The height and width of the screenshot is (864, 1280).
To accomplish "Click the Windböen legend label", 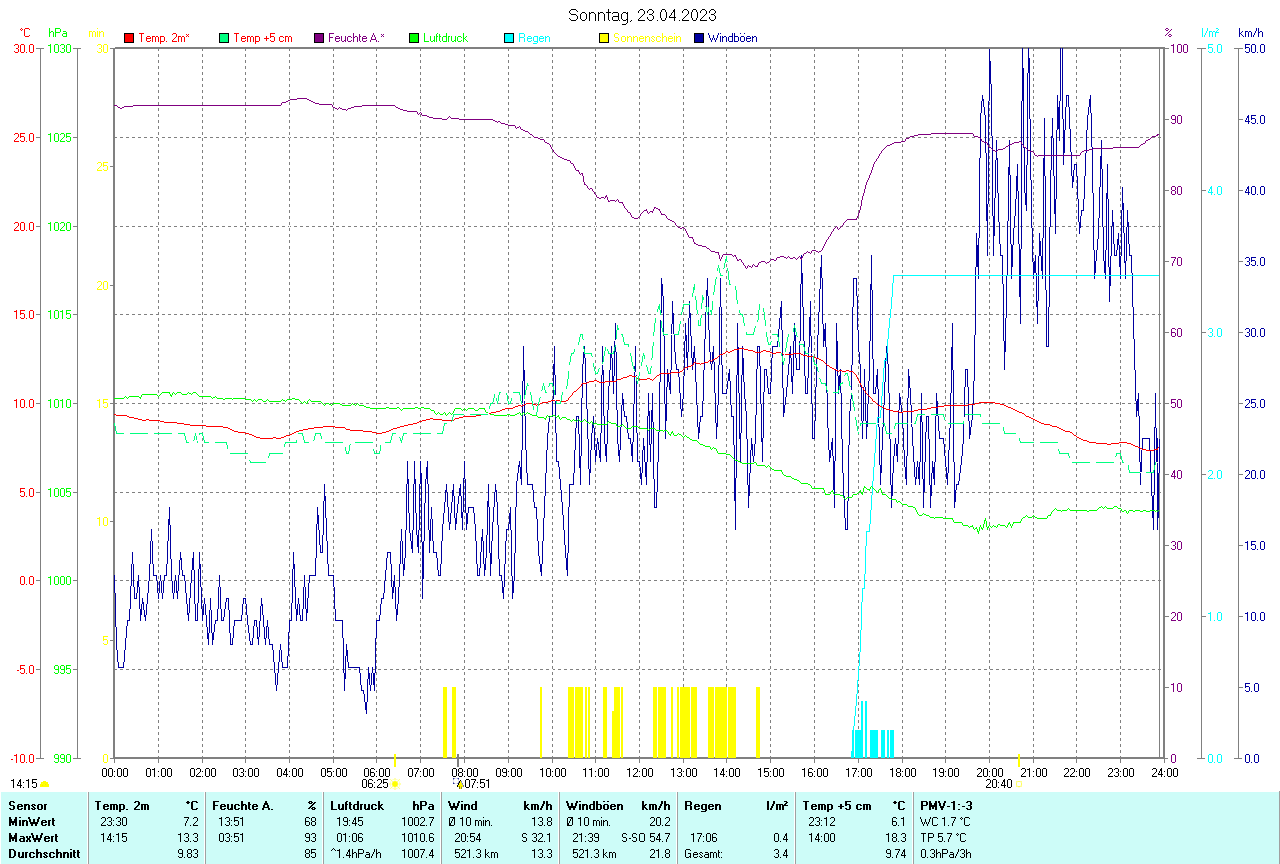I will tap(732, 38).
